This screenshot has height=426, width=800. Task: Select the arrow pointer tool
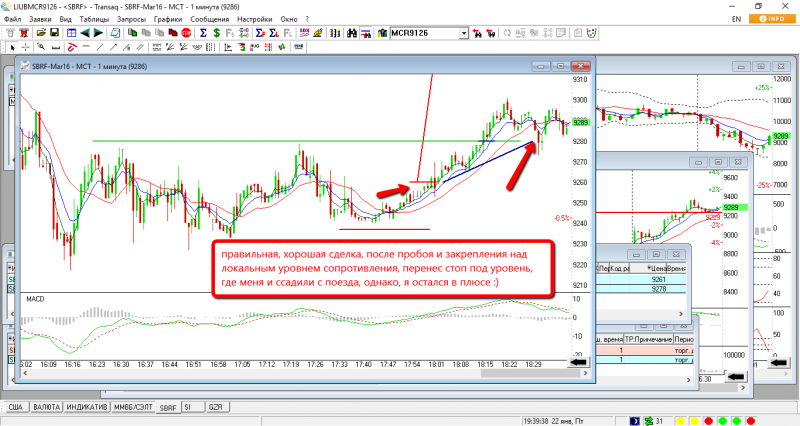(12, 47)
